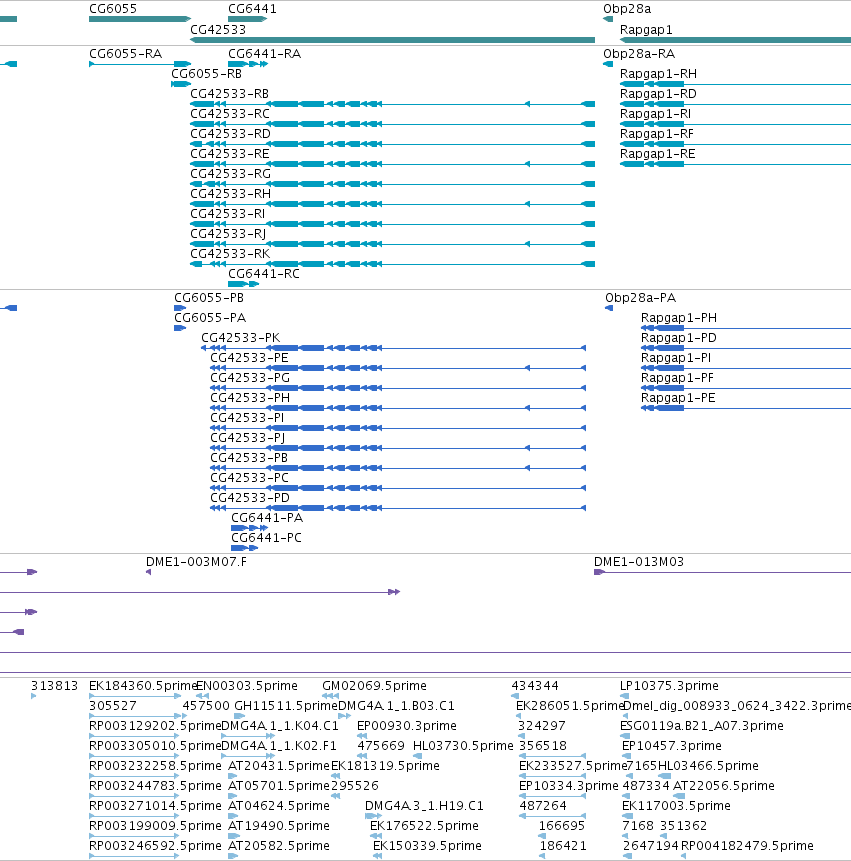Open transcript CG6055-RA
This screenshot has width=851, height=861.
pos(125,54)
